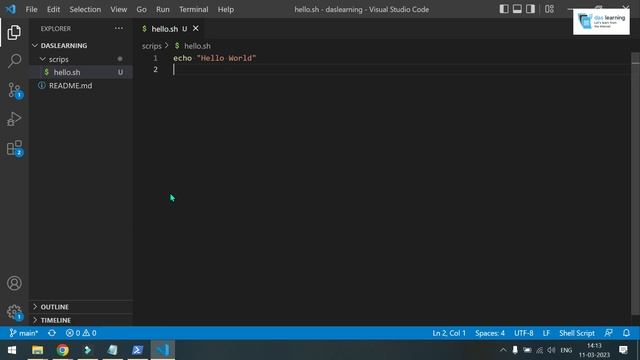Click the ENG language indicator

[x=566, y=350]
